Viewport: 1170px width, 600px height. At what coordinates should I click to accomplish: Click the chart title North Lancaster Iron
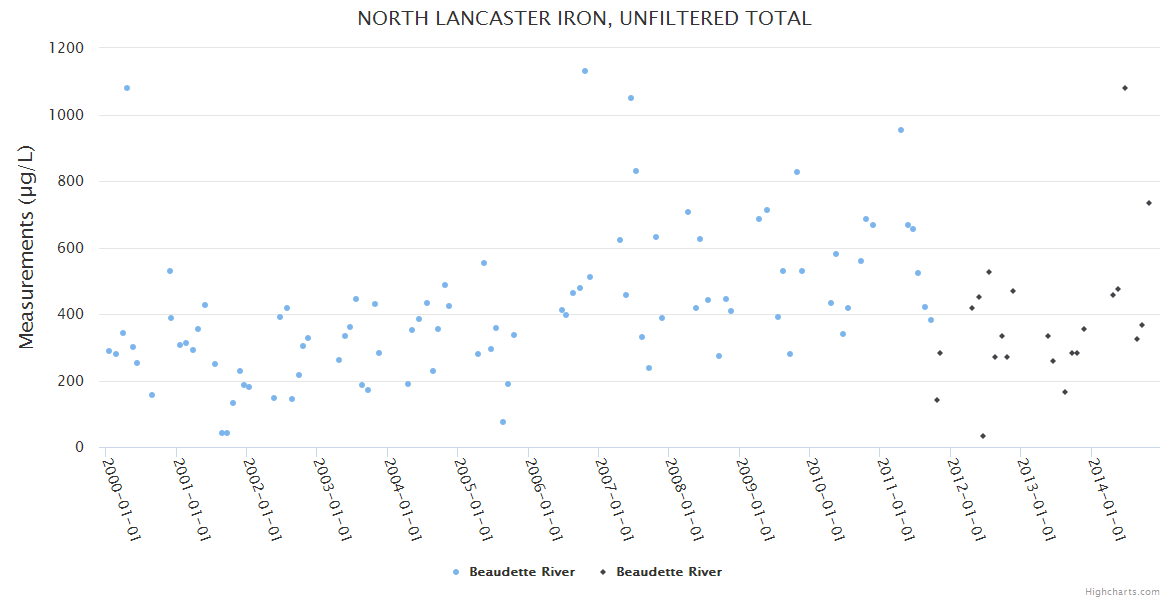click(584, 19)
